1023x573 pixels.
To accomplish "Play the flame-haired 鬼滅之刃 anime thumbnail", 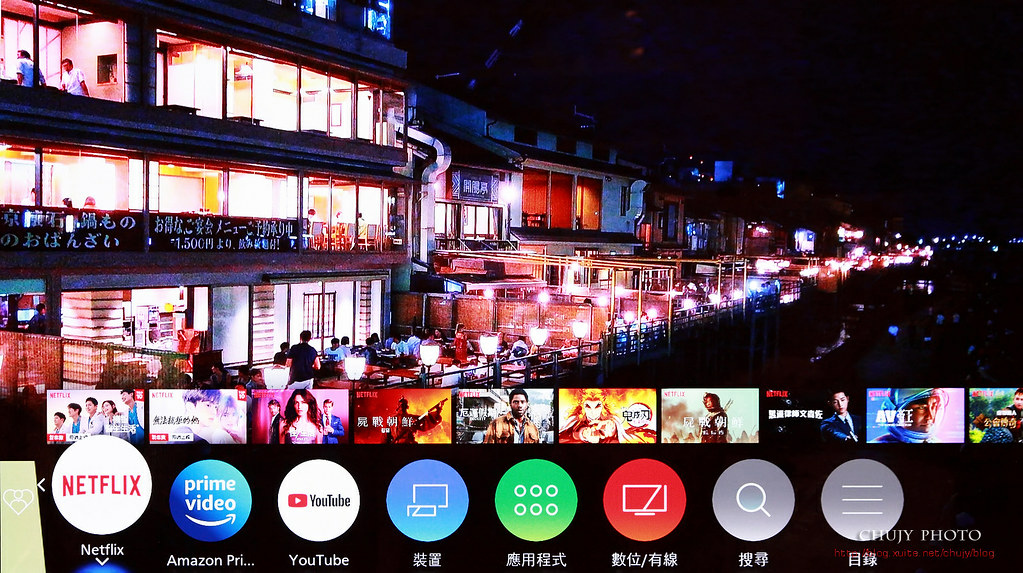I will (x=607, y=416).
